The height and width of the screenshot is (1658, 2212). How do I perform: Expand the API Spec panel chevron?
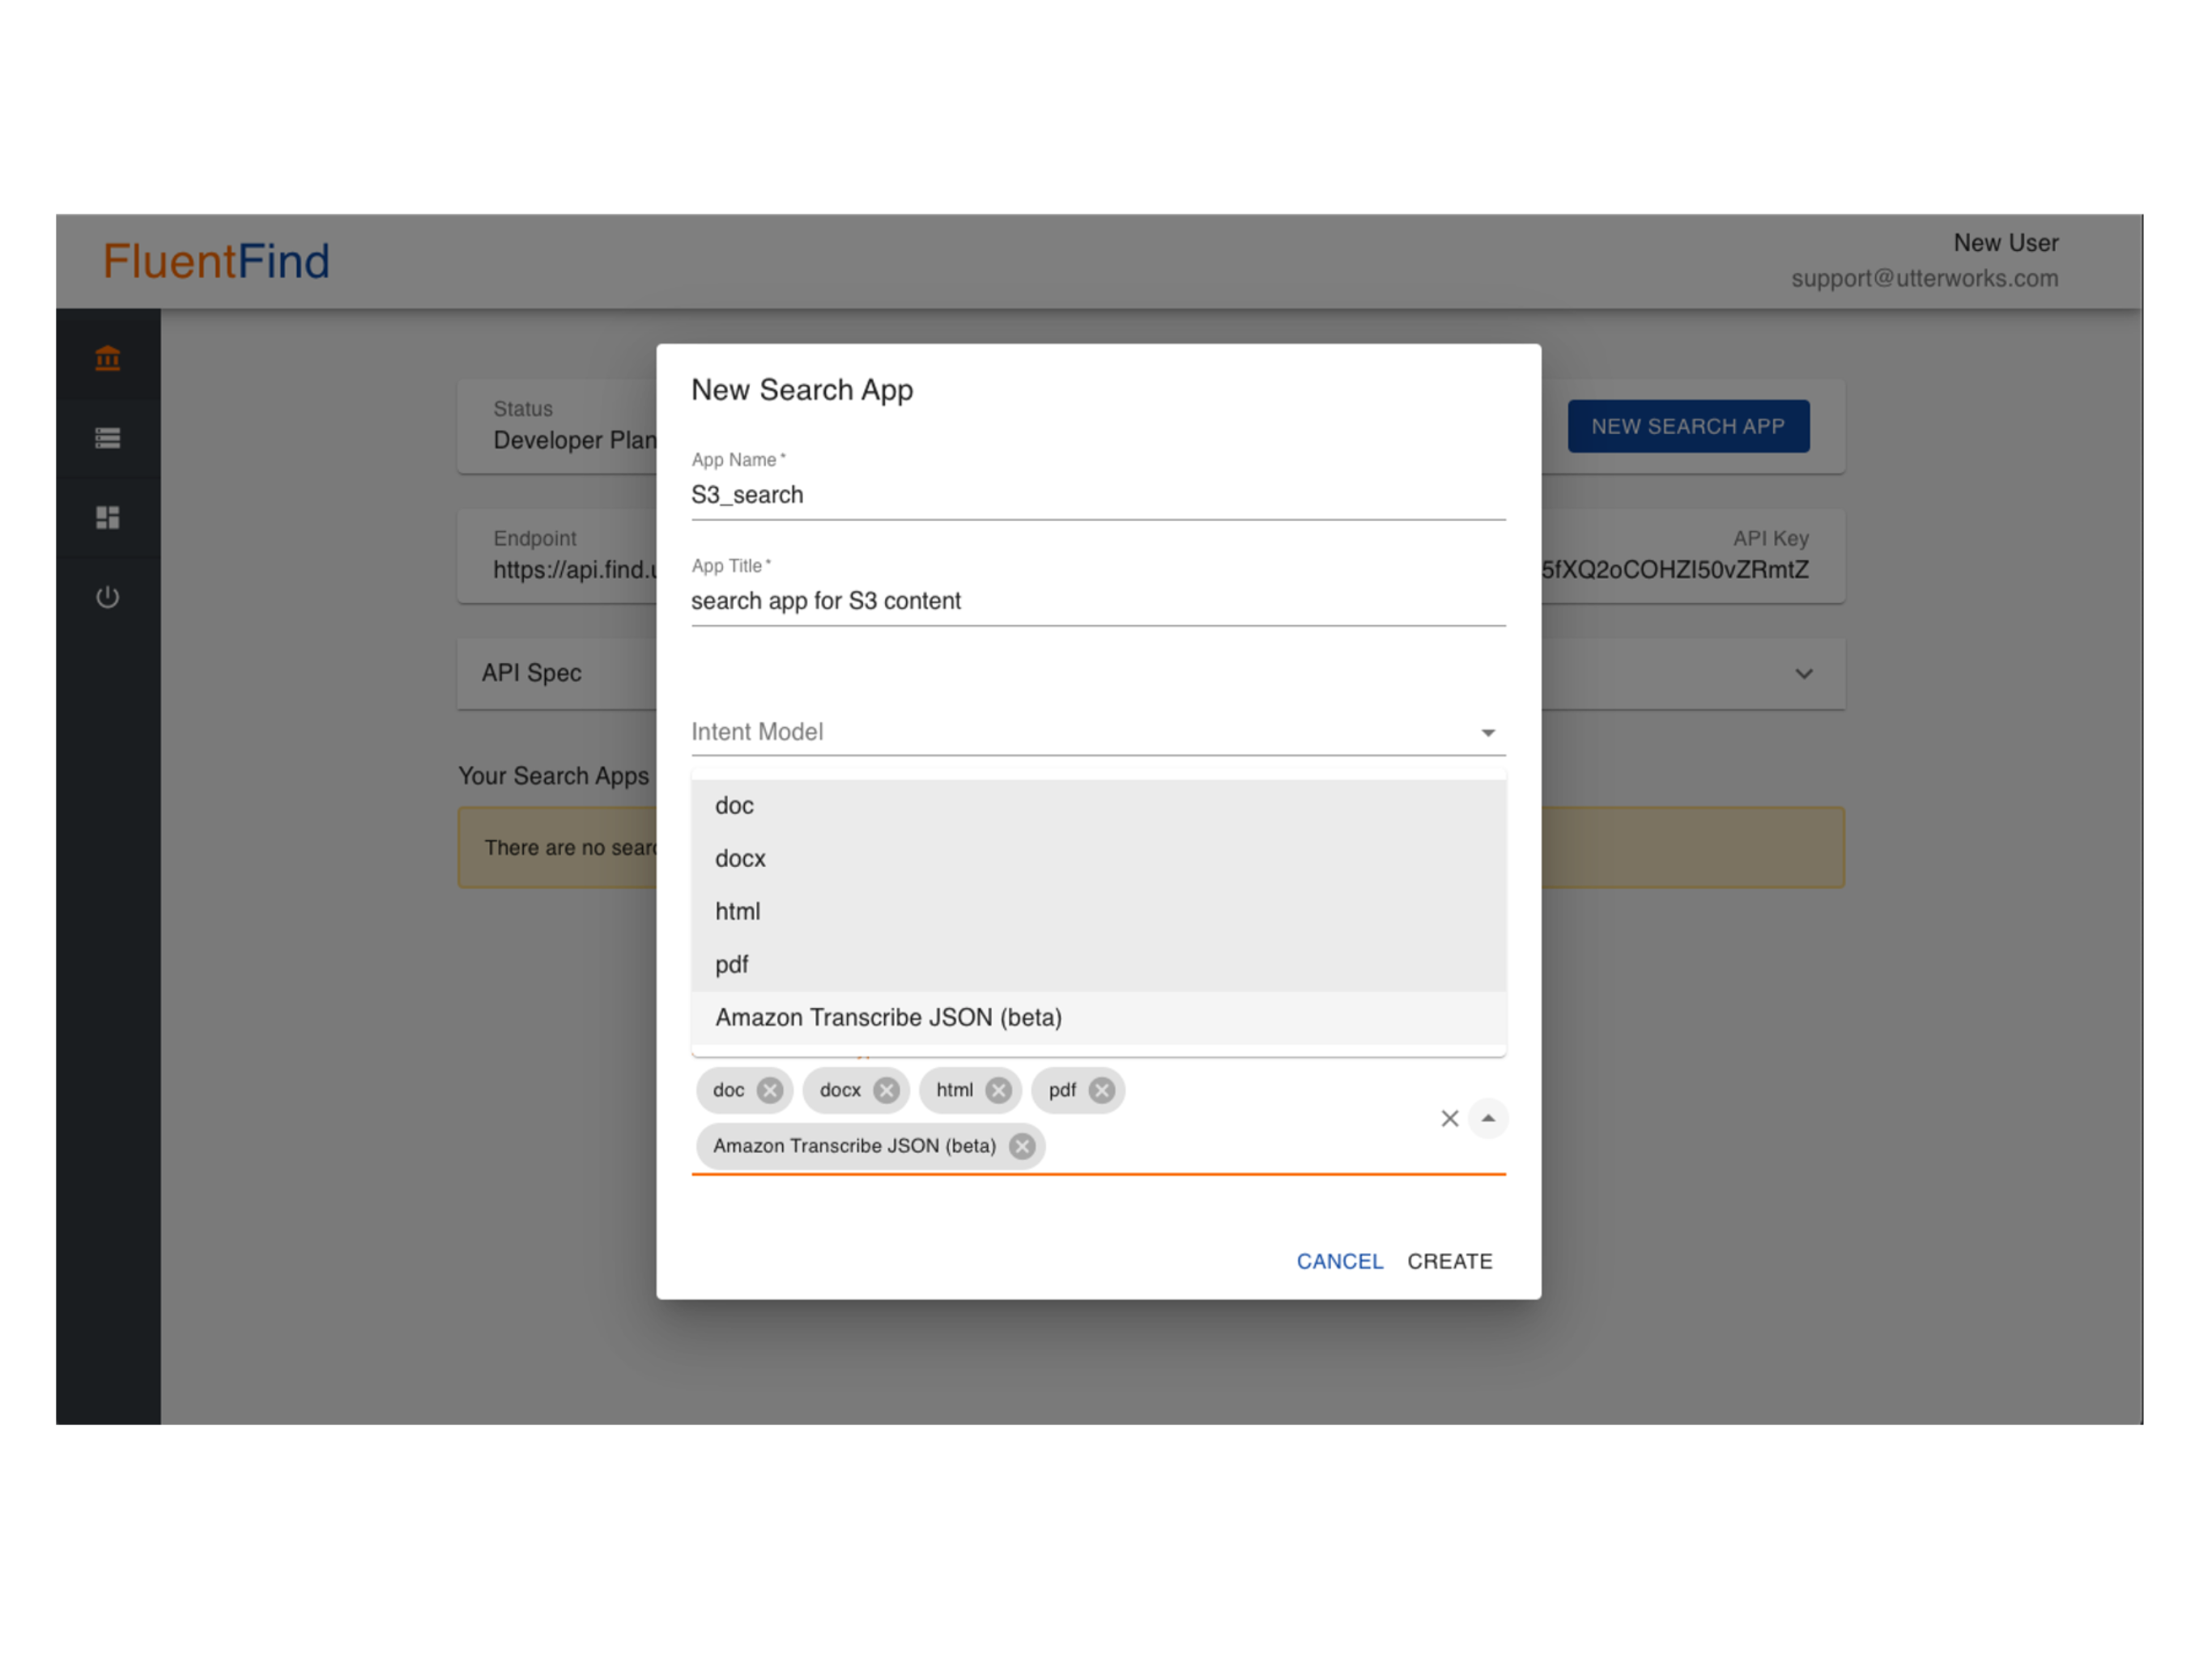click(x=1803, y=673)
